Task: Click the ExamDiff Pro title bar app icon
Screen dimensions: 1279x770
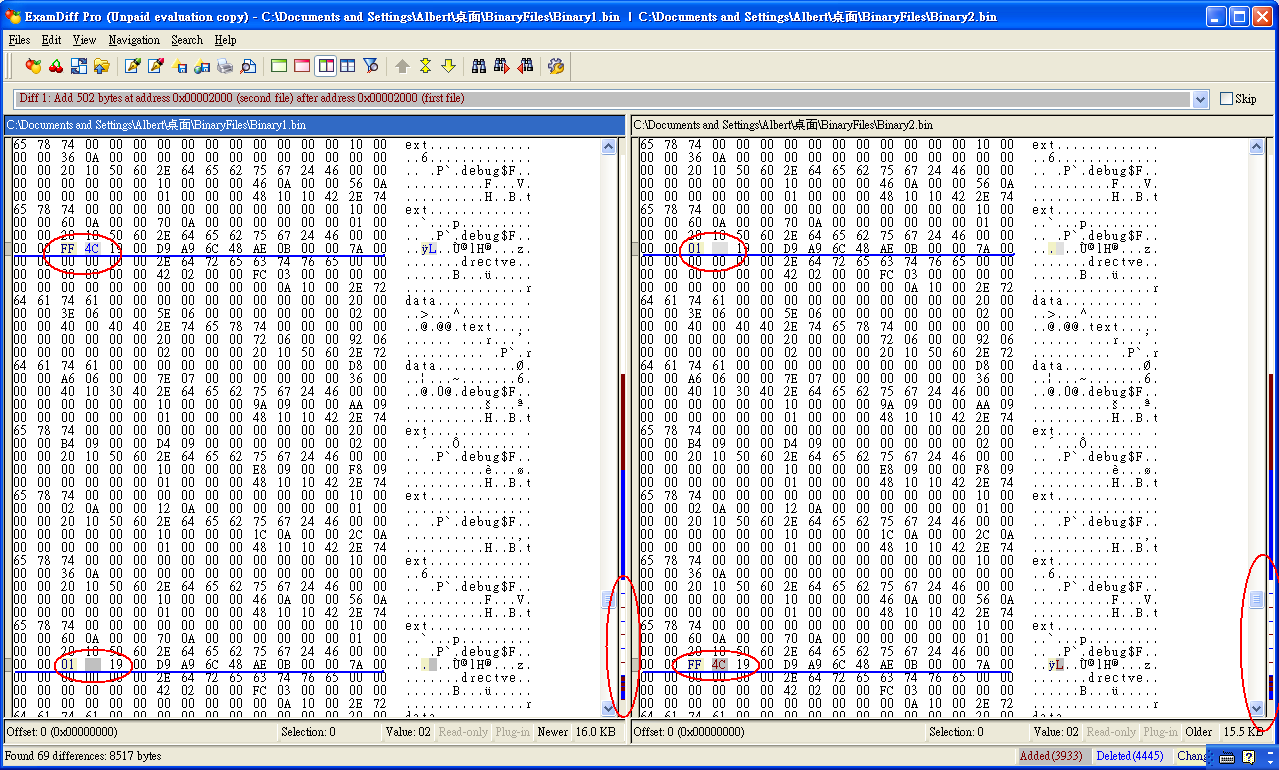Action: coord(14,17)
